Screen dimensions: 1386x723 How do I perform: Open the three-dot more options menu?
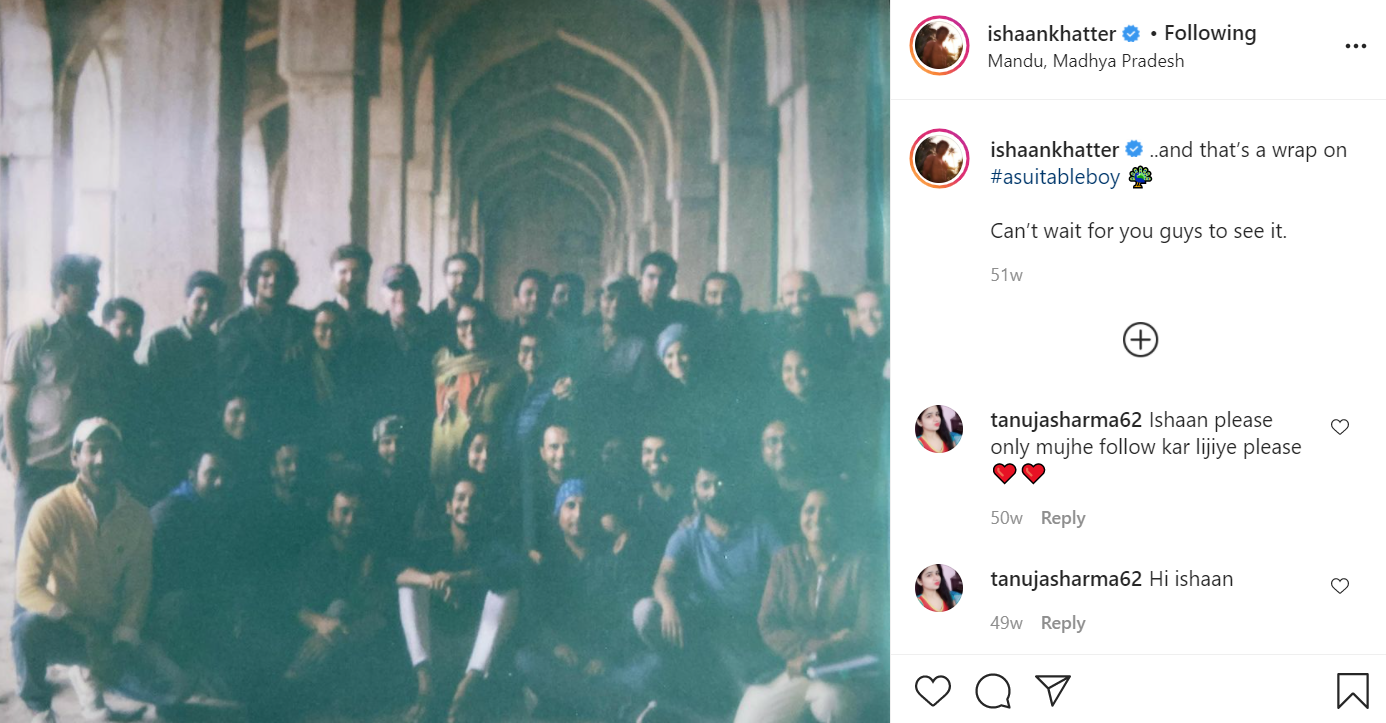(1355, 46)
